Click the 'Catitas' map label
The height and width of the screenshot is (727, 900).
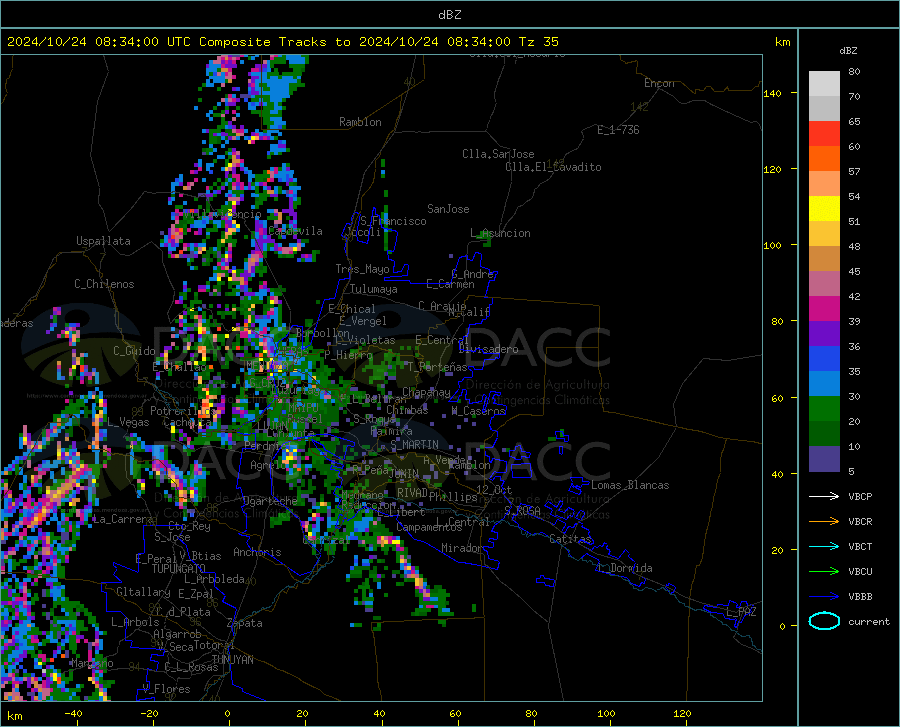pos(570,539)
